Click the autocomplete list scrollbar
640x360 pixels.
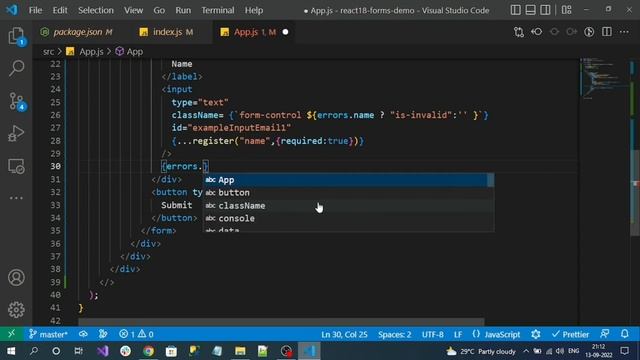(x=491, y=180)
